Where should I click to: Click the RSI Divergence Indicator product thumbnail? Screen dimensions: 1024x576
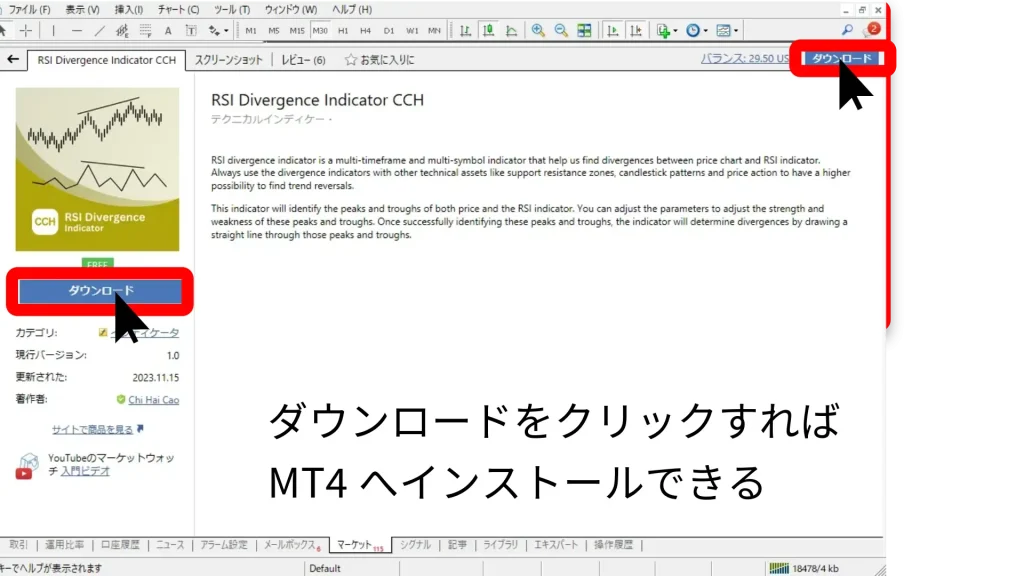pyautogui.click(x=97, y=169)
